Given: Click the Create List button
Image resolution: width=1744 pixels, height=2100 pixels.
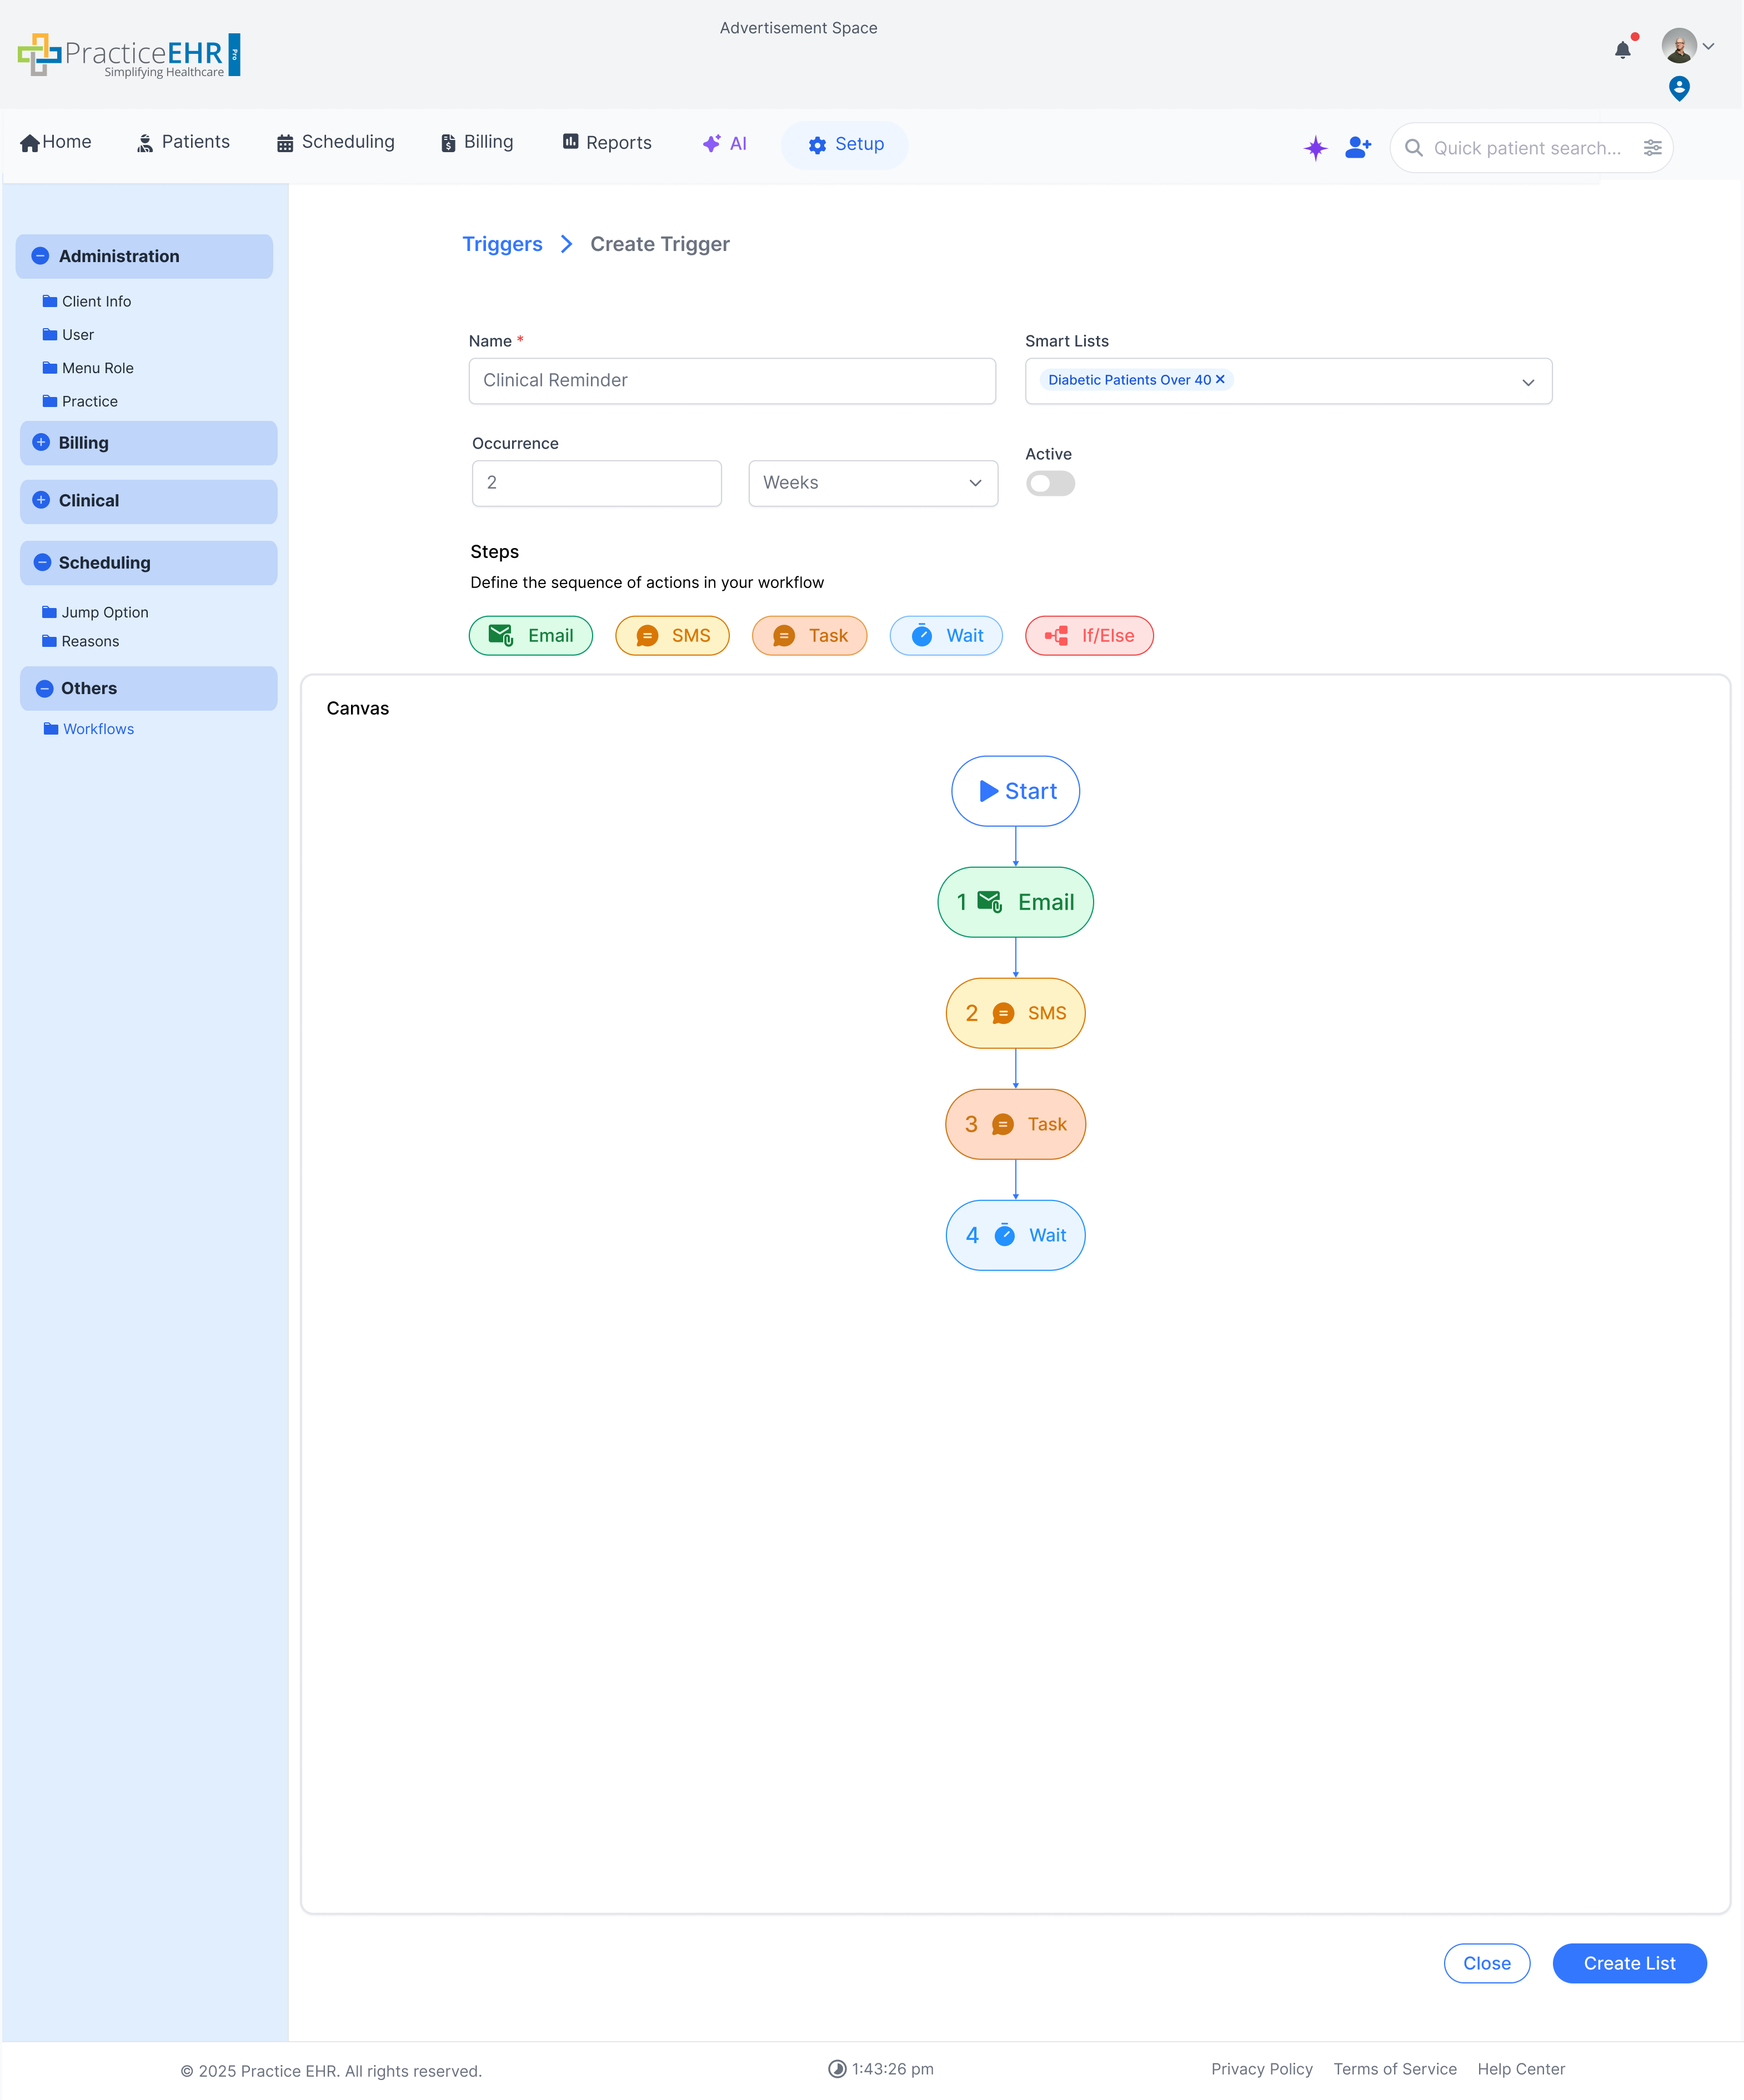Looking at the screenshot, I should (1628, 1963).
